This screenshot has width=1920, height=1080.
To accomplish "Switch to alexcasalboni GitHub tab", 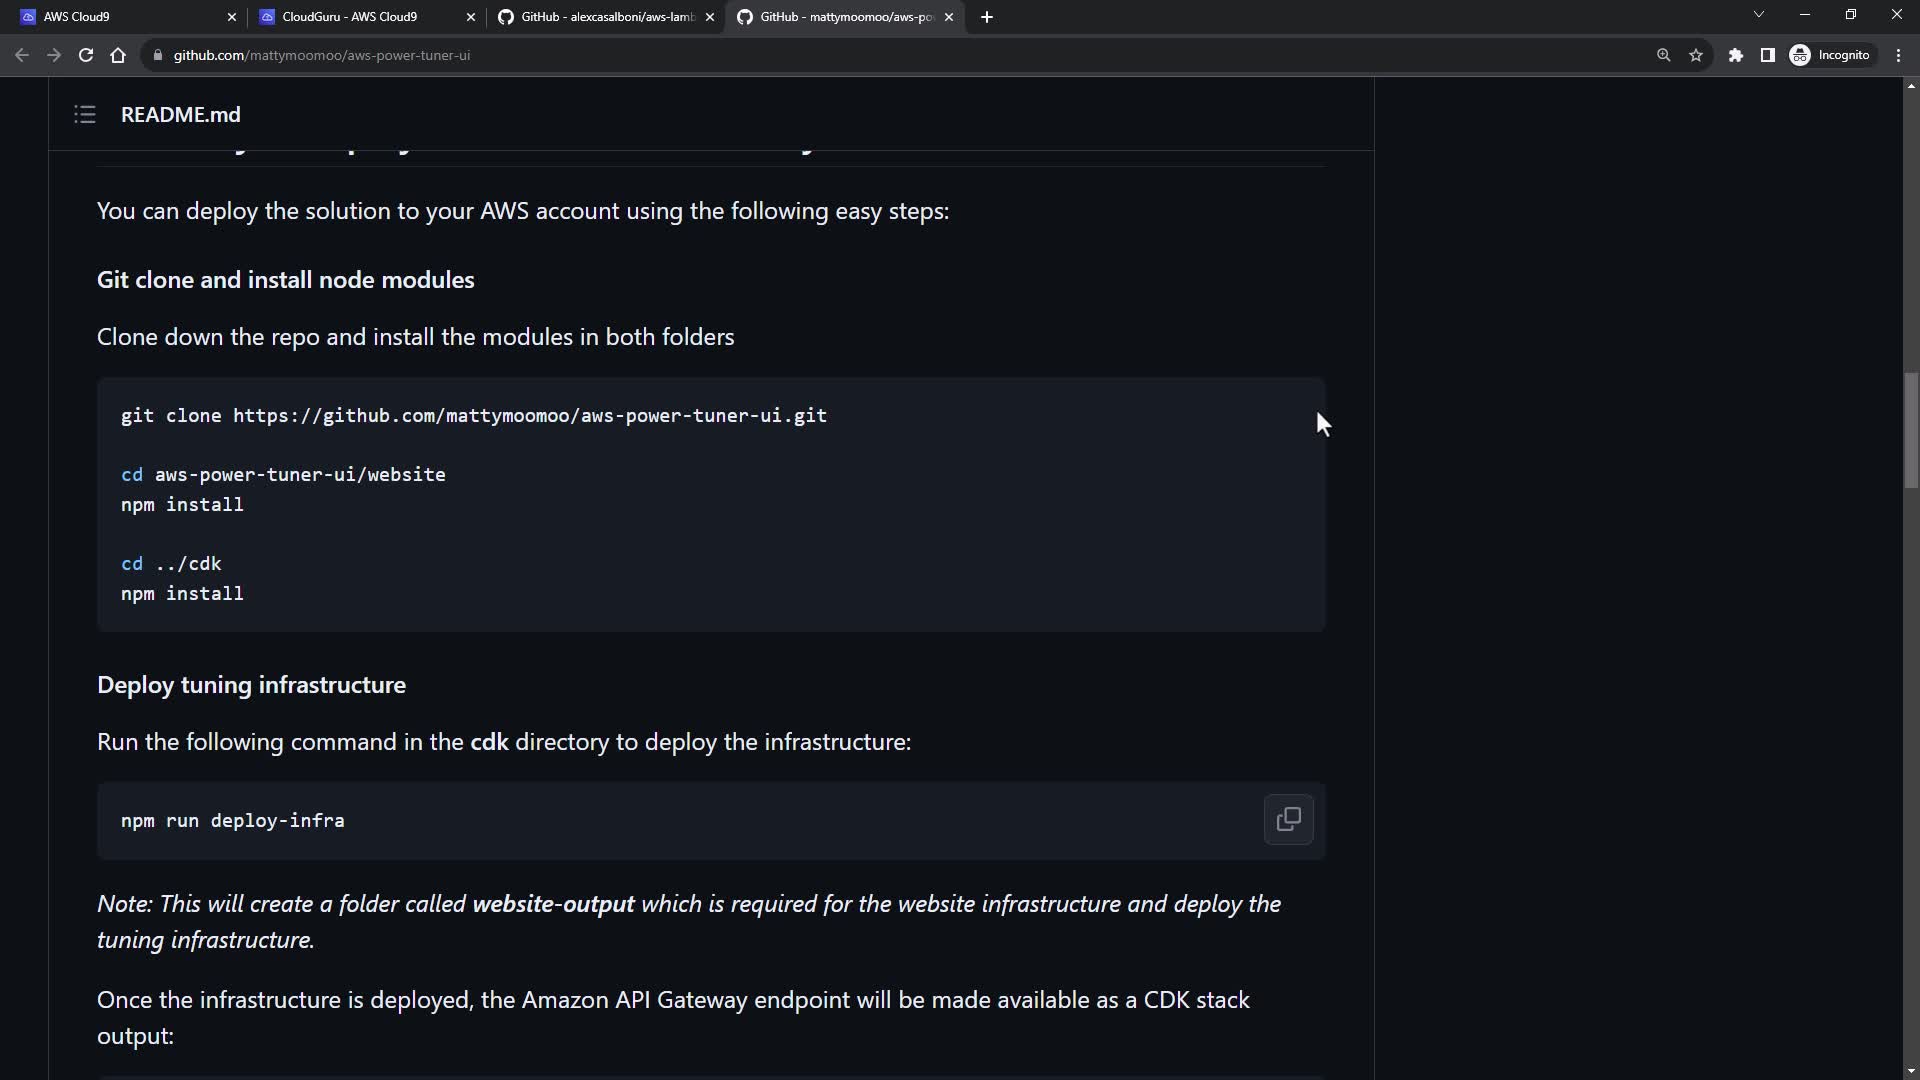I will point(600,17).
